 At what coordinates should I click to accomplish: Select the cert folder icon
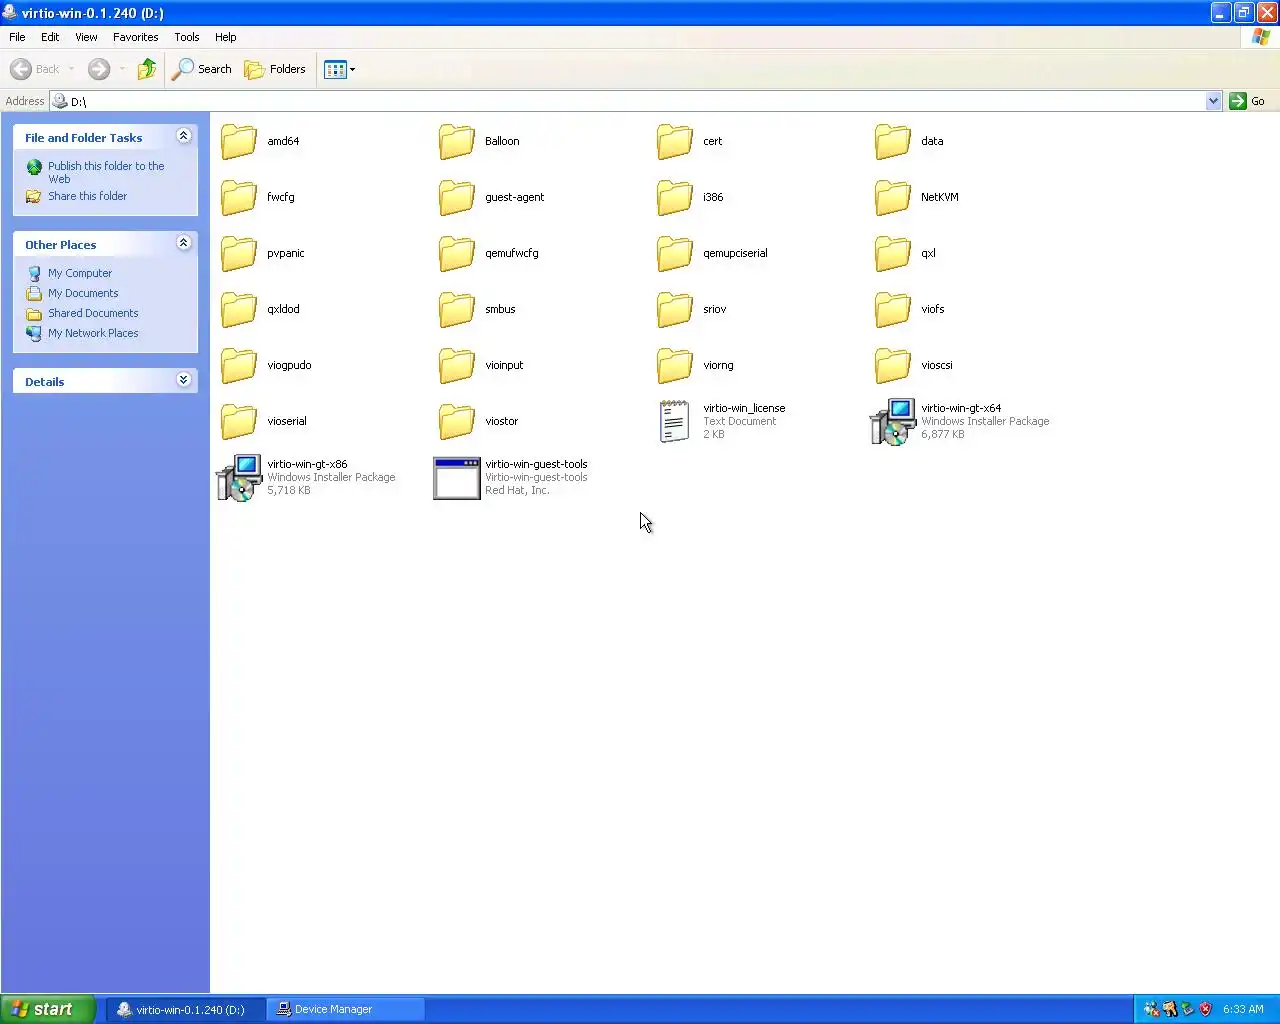tap(675, 141)
